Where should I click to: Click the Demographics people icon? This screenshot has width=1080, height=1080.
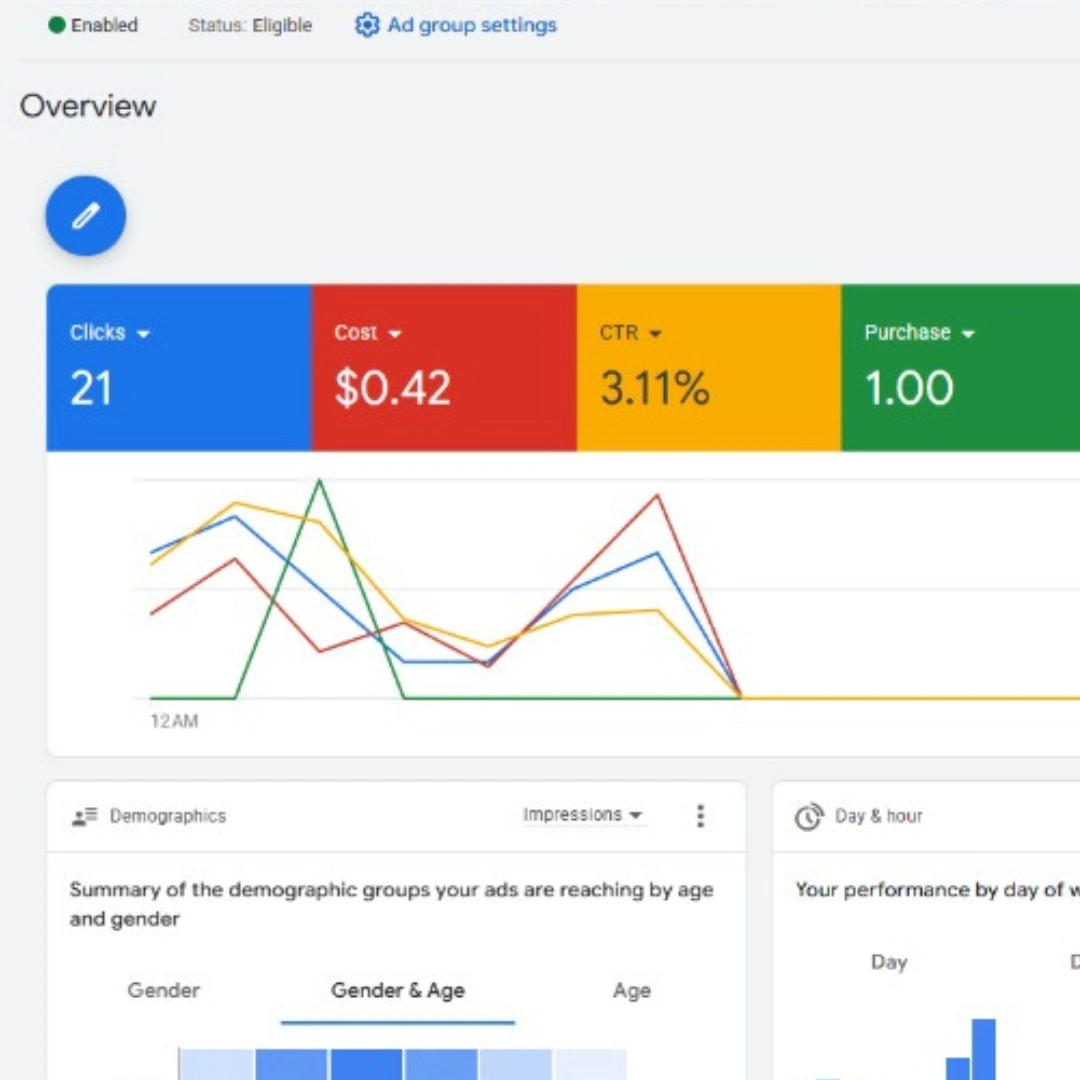(82, 815)
